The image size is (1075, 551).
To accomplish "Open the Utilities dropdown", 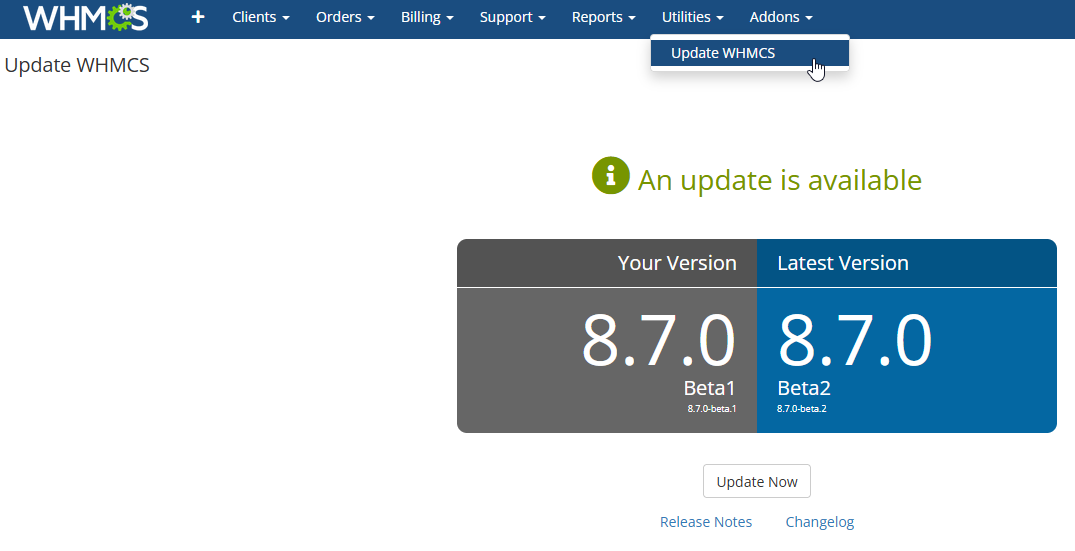I will click(x=692, y=17).
